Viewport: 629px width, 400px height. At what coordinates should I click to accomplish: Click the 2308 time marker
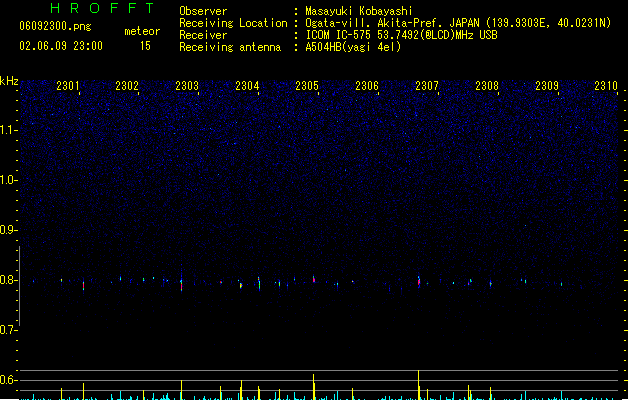(487, 86)
